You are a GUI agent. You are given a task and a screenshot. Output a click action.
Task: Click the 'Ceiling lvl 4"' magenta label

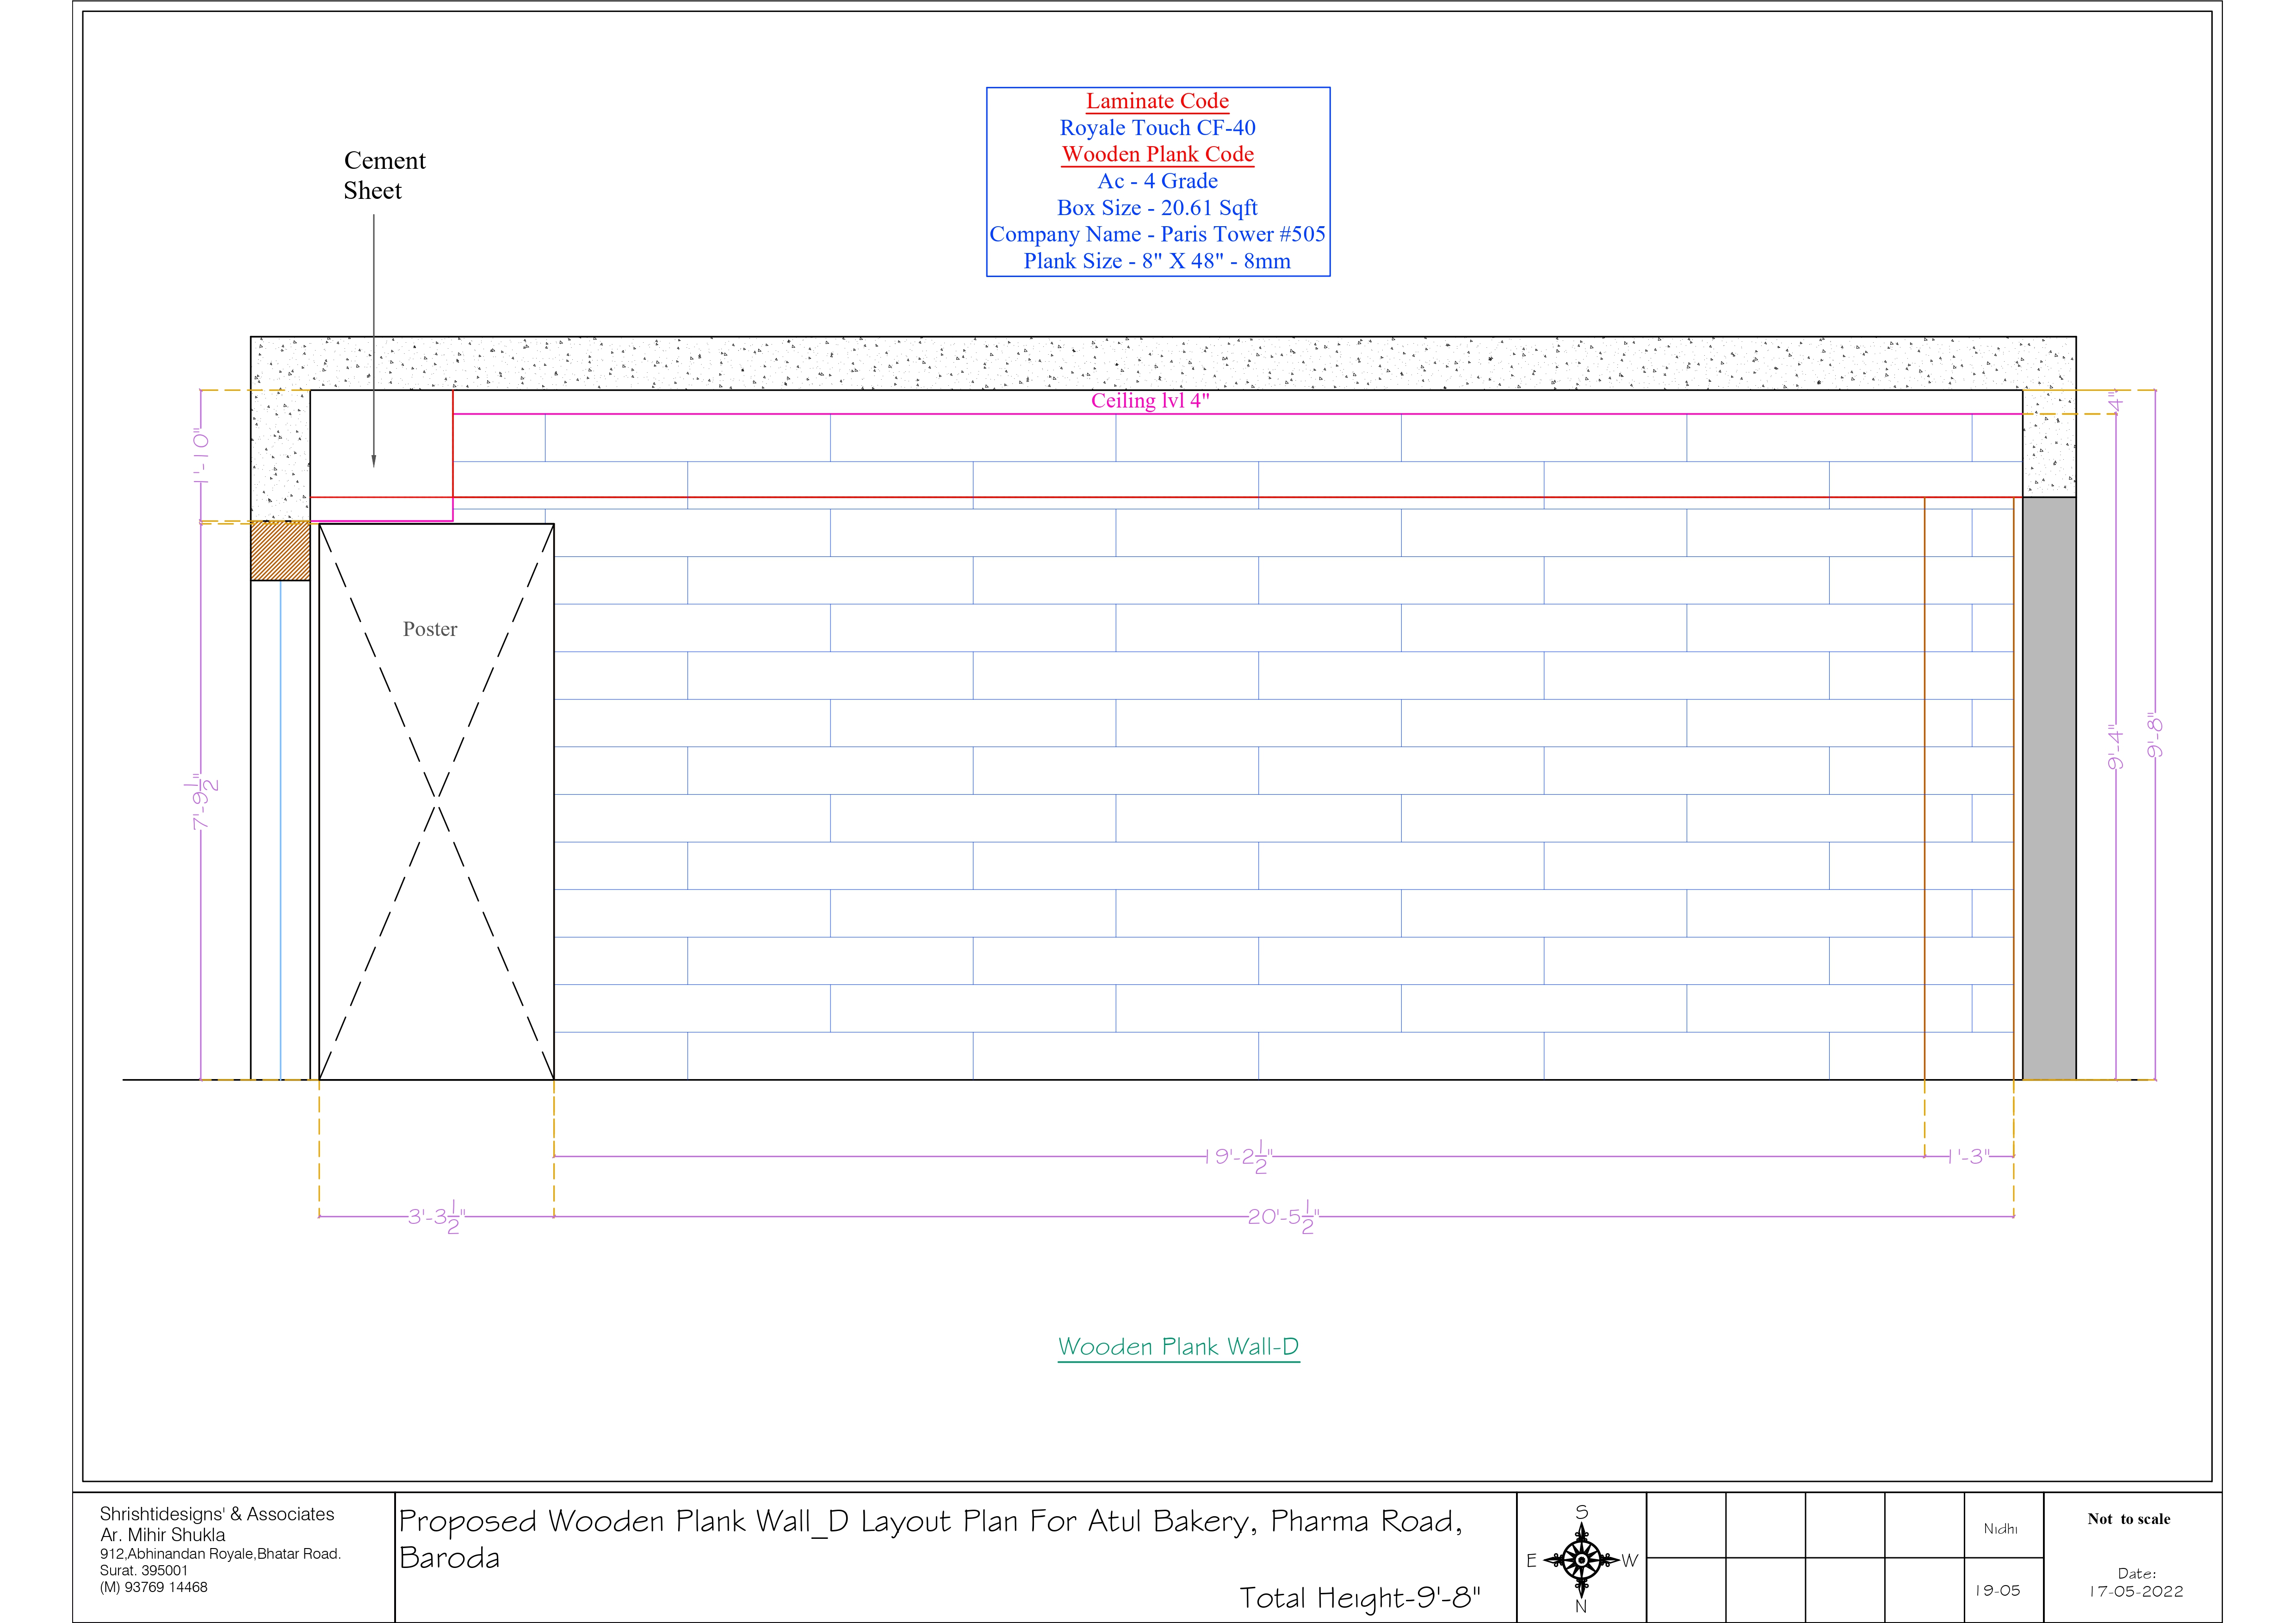tap(1150, 401)
